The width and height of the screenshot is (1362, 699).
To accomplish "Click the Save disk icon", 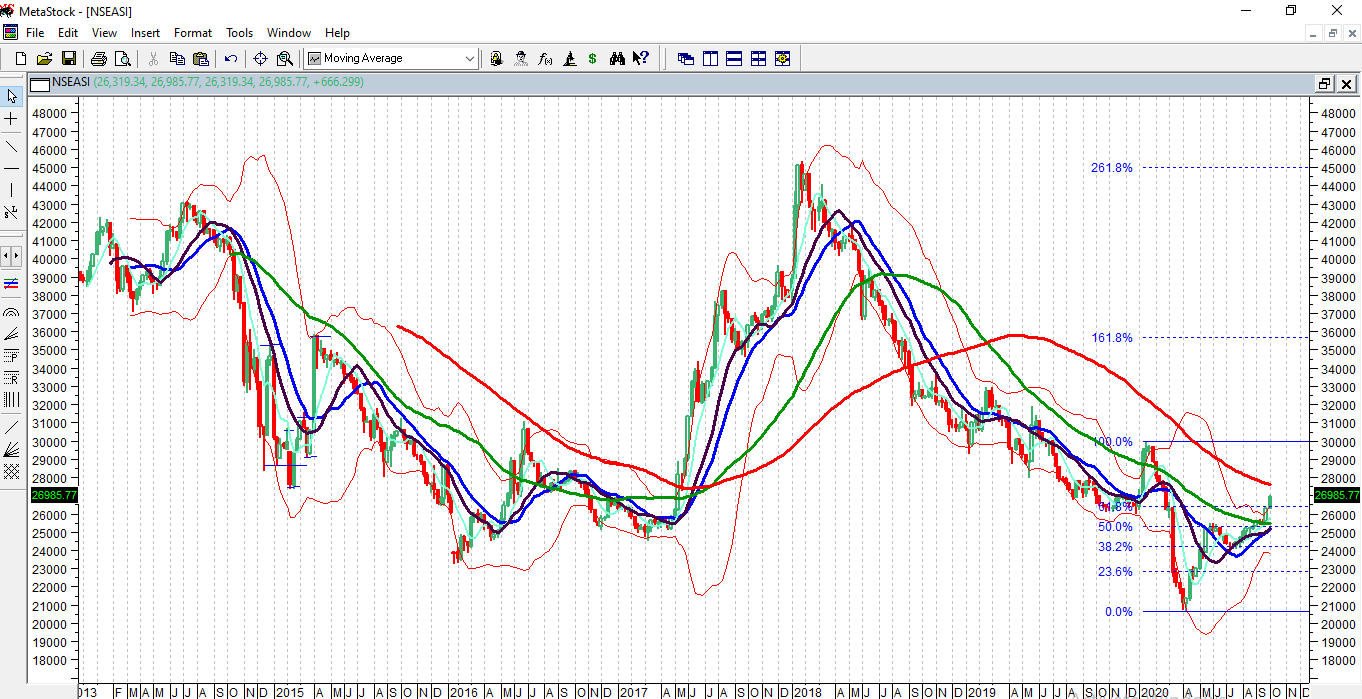I will pyautogui.click(x=68, y=59).
